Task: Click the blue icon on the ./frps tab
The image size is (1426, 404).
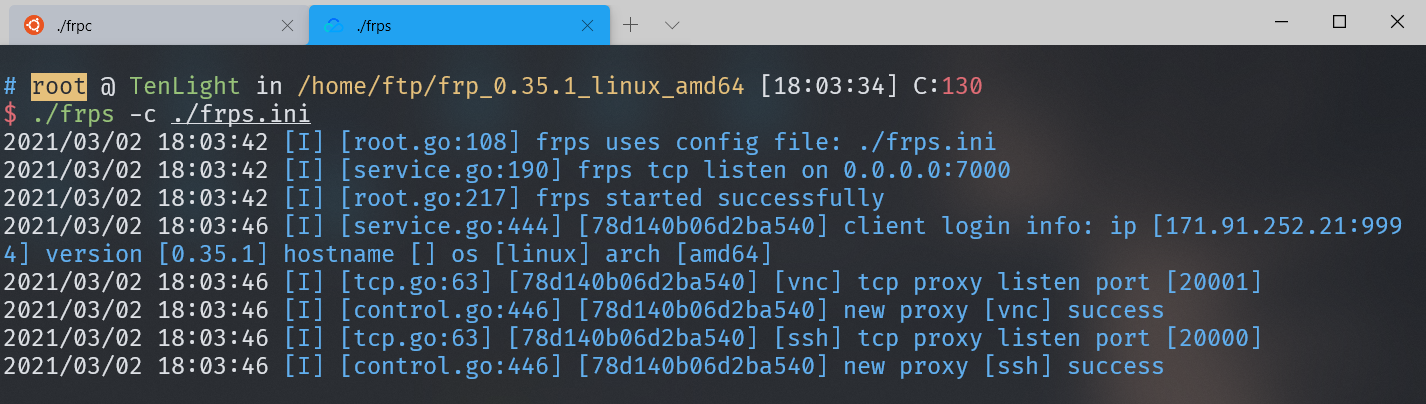Action: point(334,25)
